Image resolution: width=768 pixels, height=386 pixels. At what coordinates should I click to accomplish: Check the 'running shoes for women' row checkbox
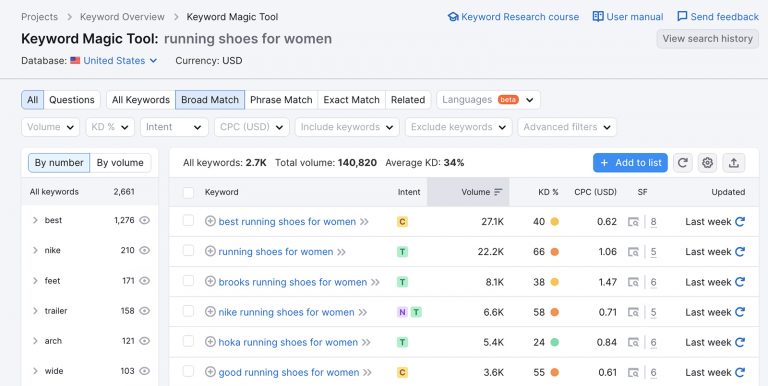(188, 251)
